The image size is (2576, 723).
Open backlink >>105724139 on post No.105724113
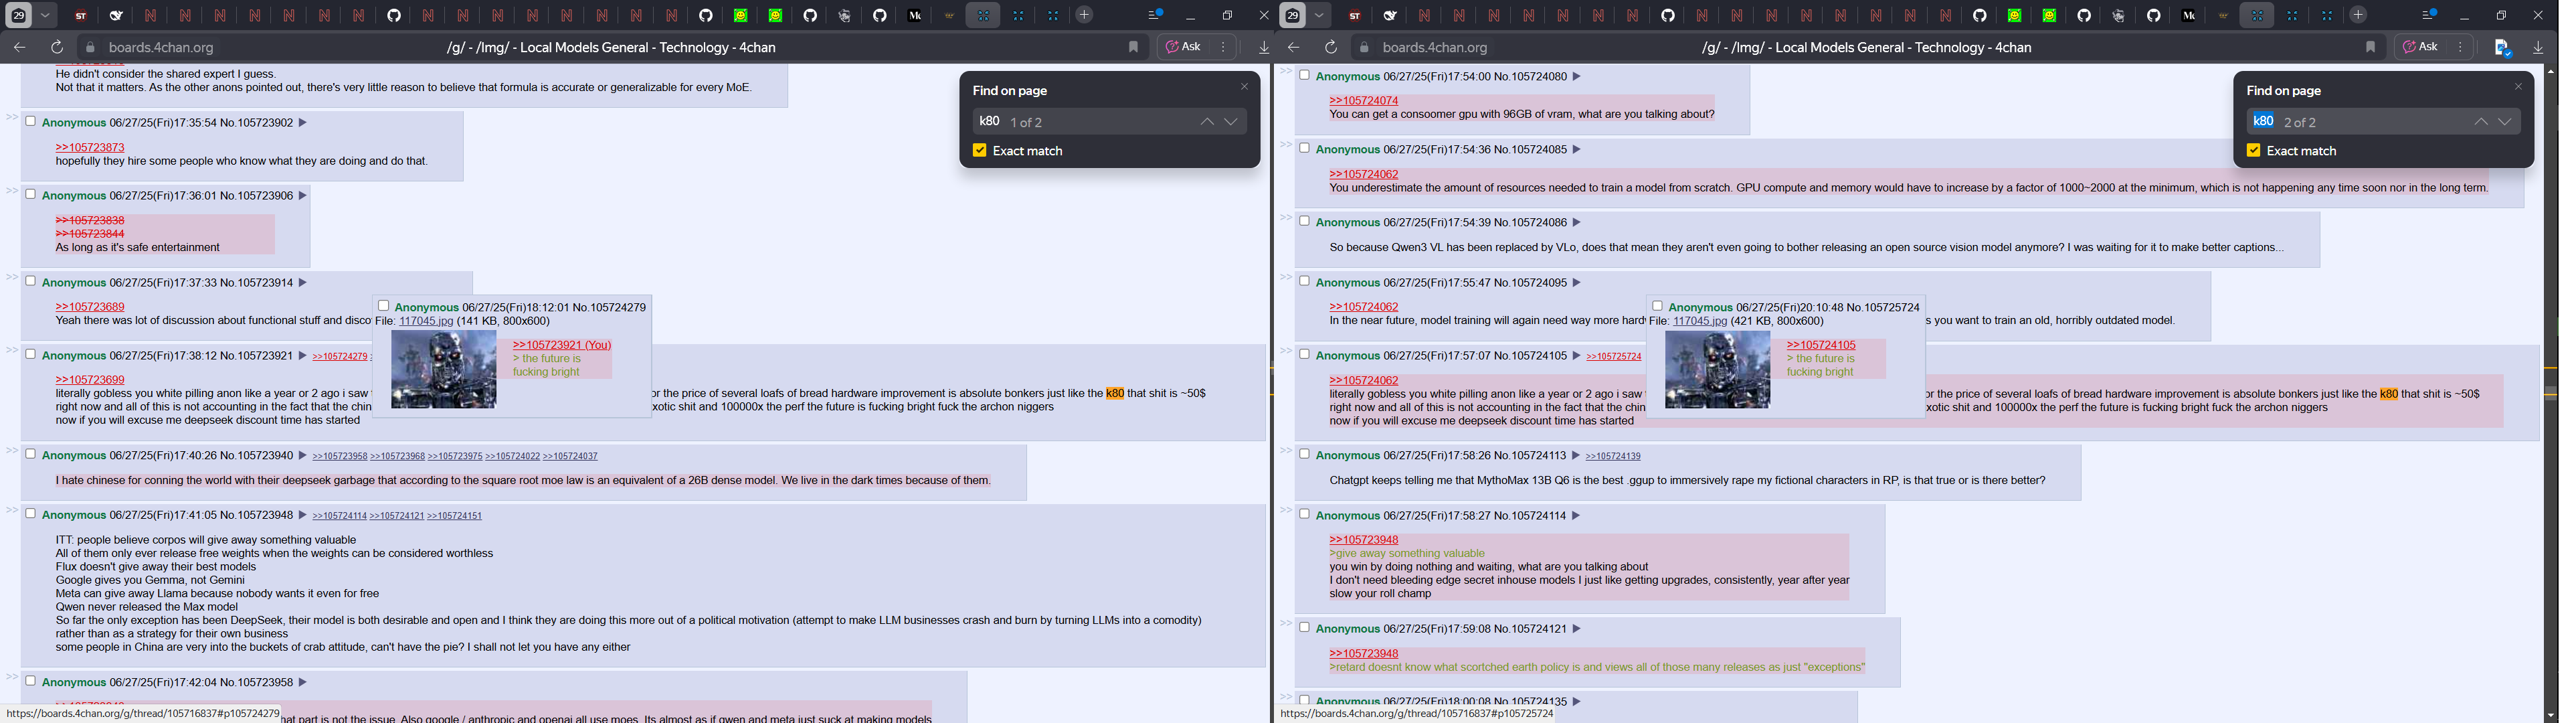pyautogui.click(x=1613, y=456)
